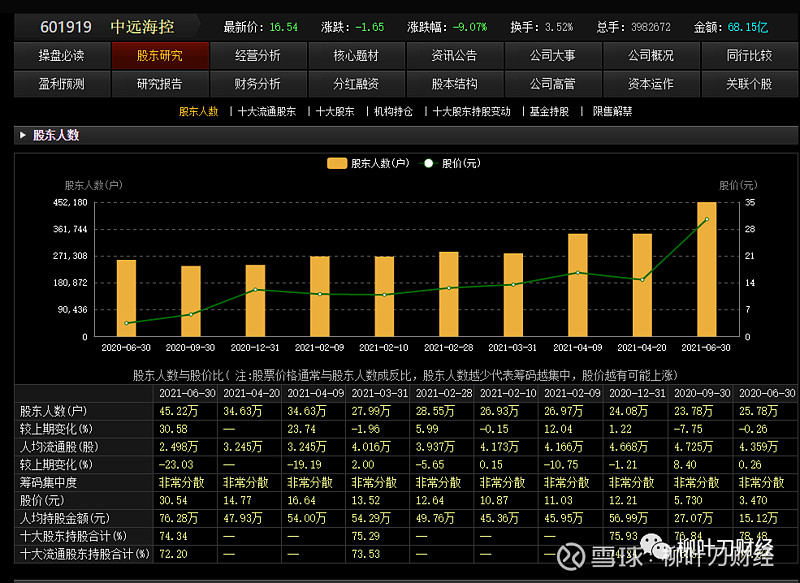Screen dimensions: 800x583
Task: Click 2021-03-31 table column header
Action: tap(380, 393)
